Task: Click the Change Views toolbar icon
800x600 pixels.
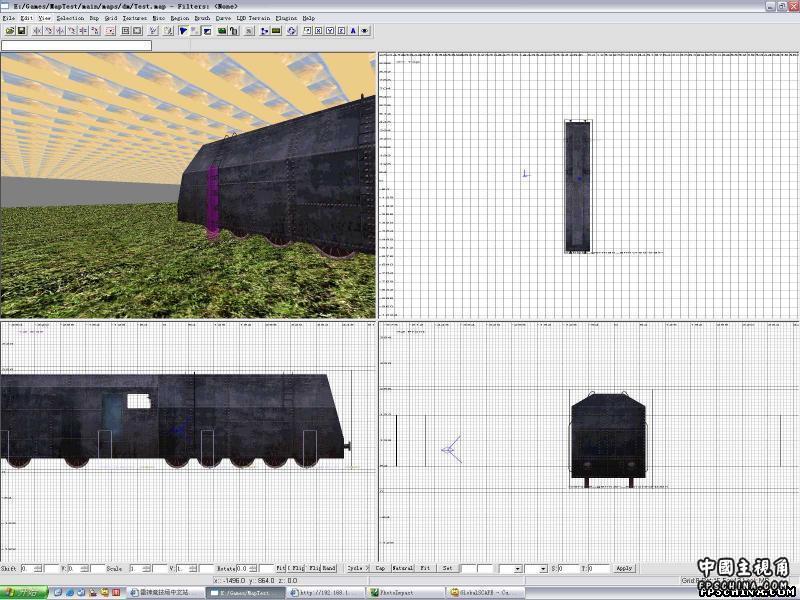Action: (153, 31)
